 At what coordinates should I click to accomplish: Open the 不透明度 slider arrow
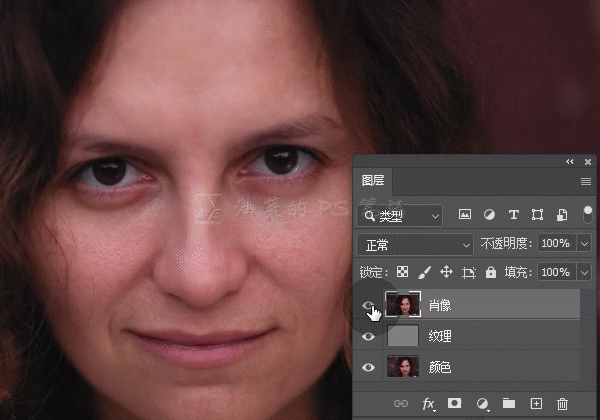click(584, 243)
